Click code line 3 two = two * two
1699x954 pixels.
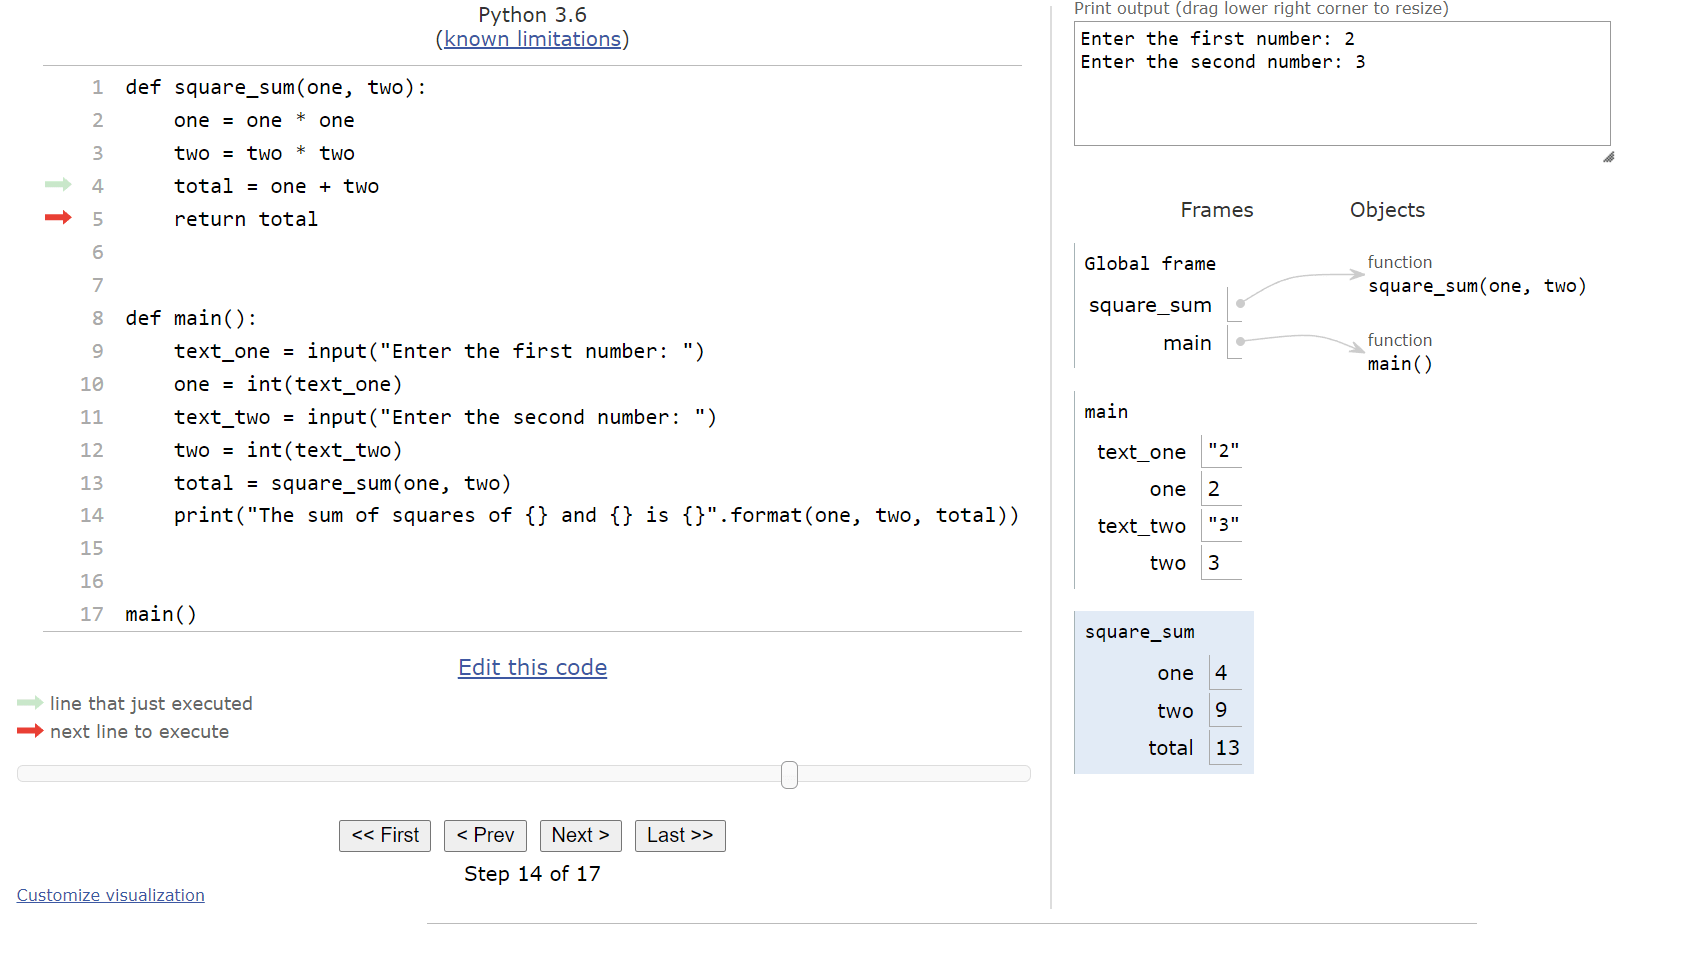(264, 153)
